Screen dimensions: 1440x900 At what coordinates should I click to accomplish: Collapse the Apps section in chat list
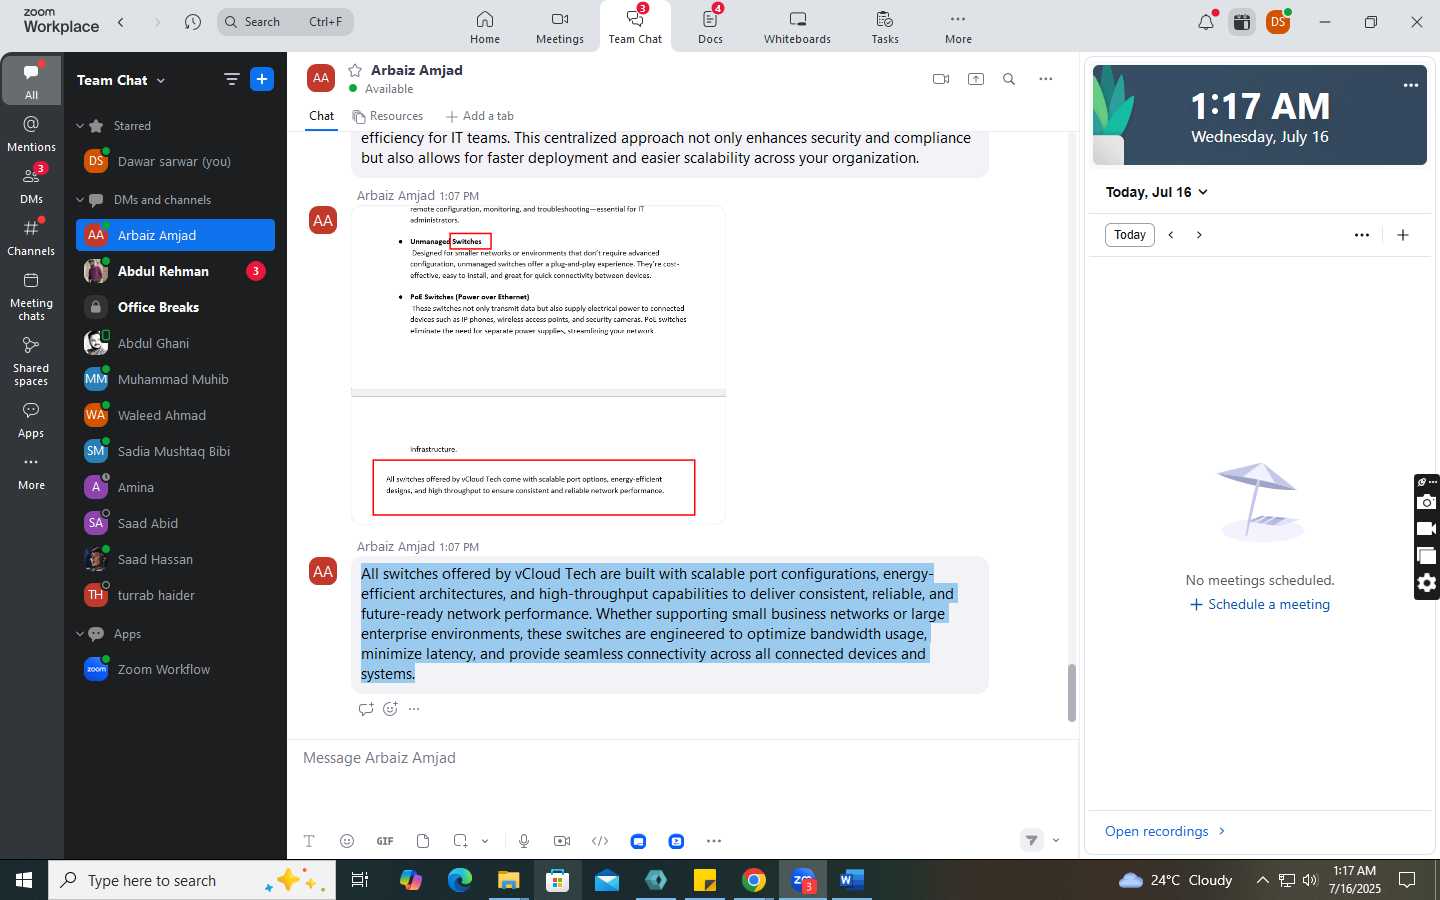80,634
